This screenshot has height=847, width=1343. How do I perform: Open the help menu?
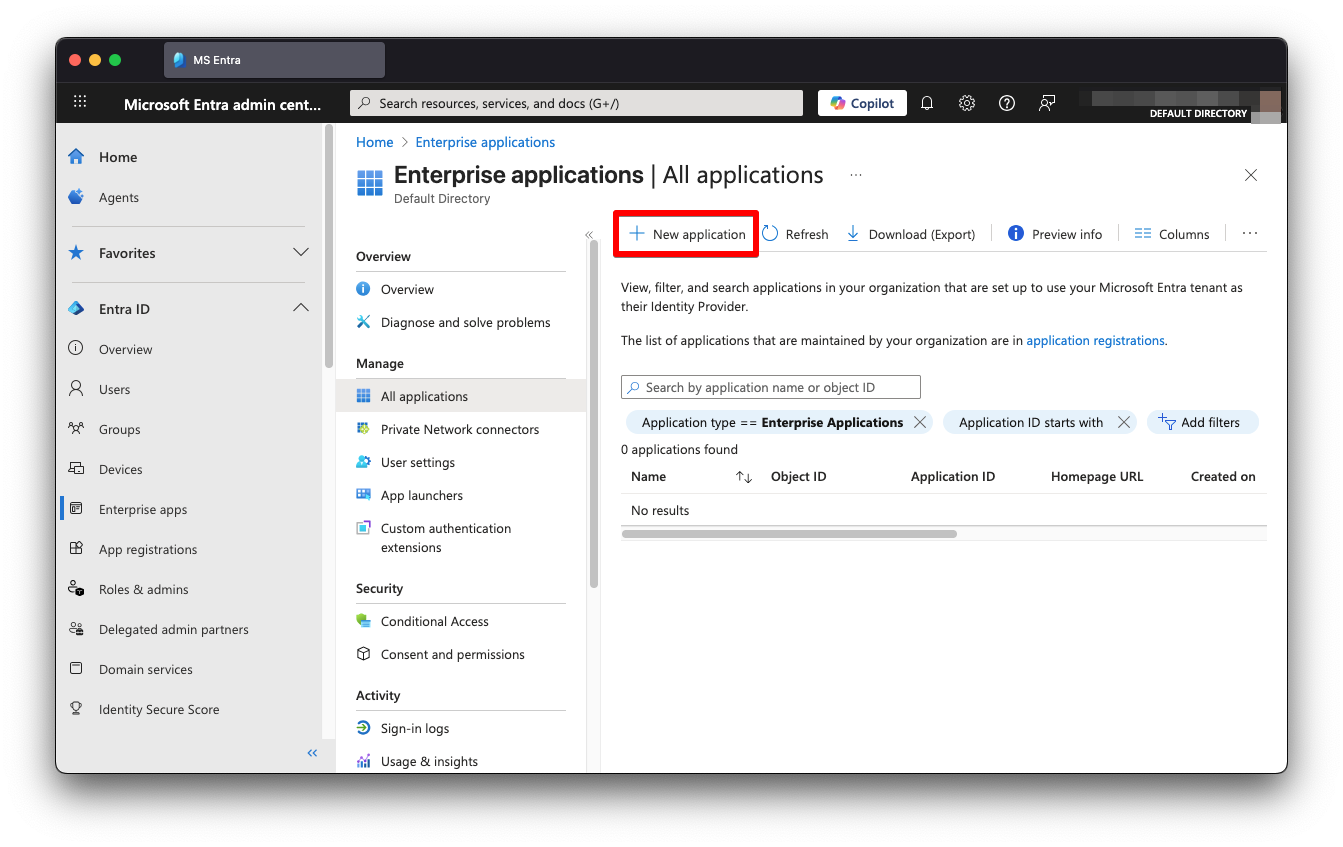click(x=1006, y=102)
